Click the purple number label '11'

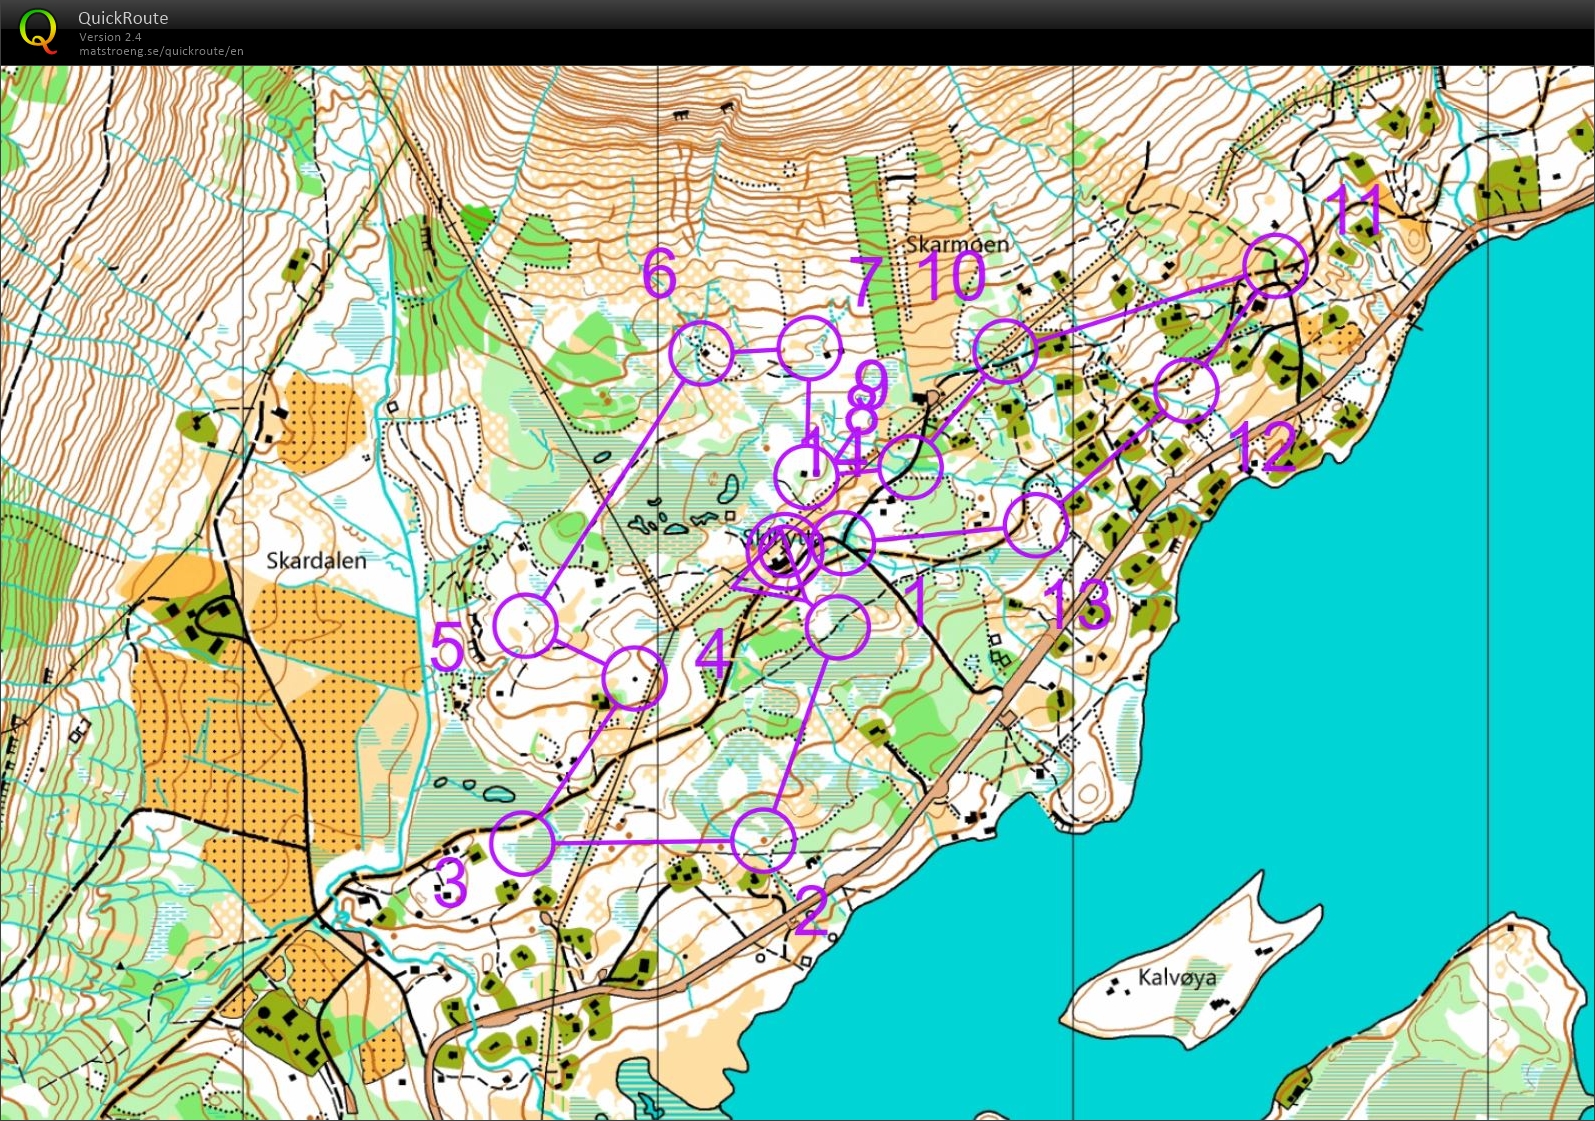[x=1355, y=210]
